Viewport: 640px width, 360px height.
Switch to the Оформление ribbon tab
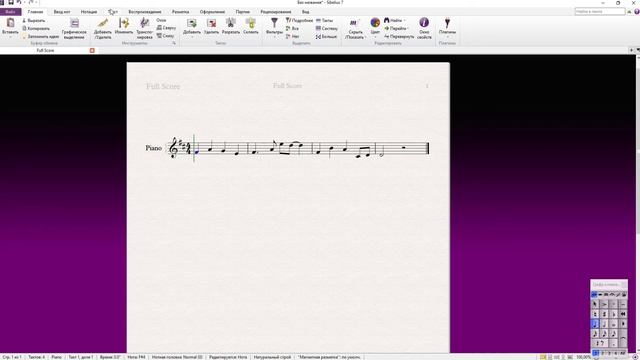[x=213, y=12]
